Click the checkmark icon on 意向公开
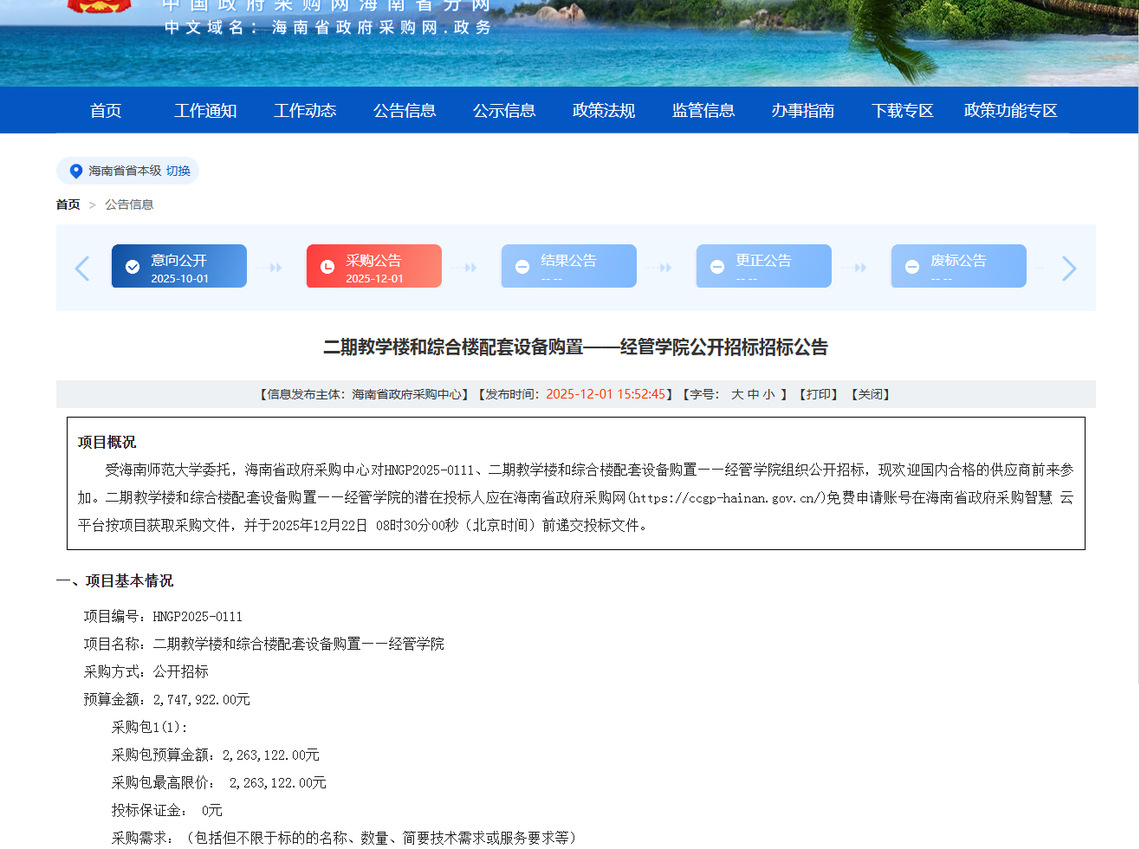The image size is (1139, 849). pyautogui.click(x=132, y=267)
